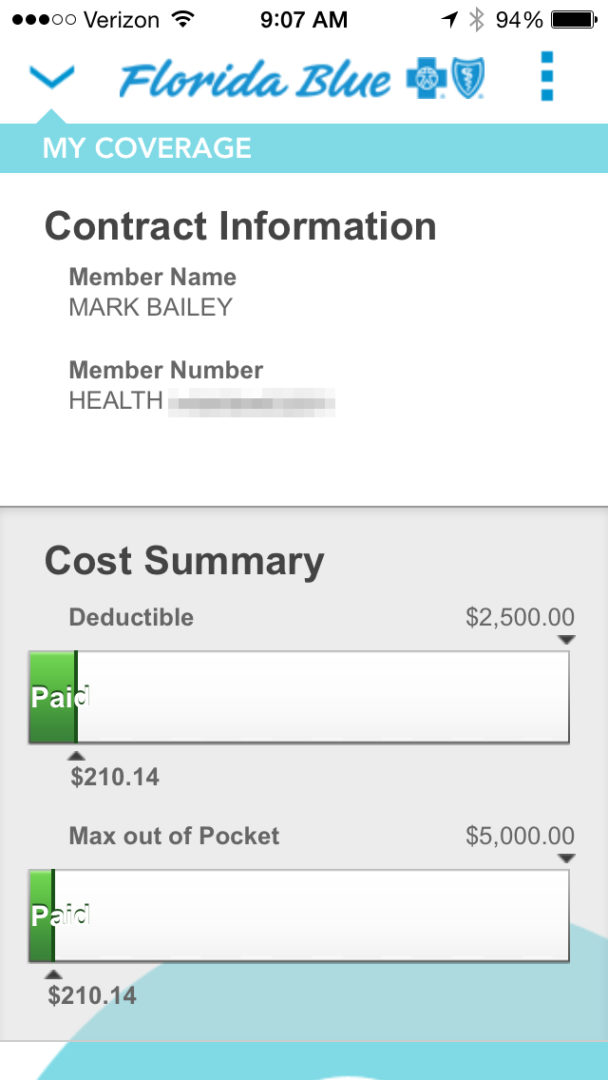Open the Cost Summary section

point(183,561)
